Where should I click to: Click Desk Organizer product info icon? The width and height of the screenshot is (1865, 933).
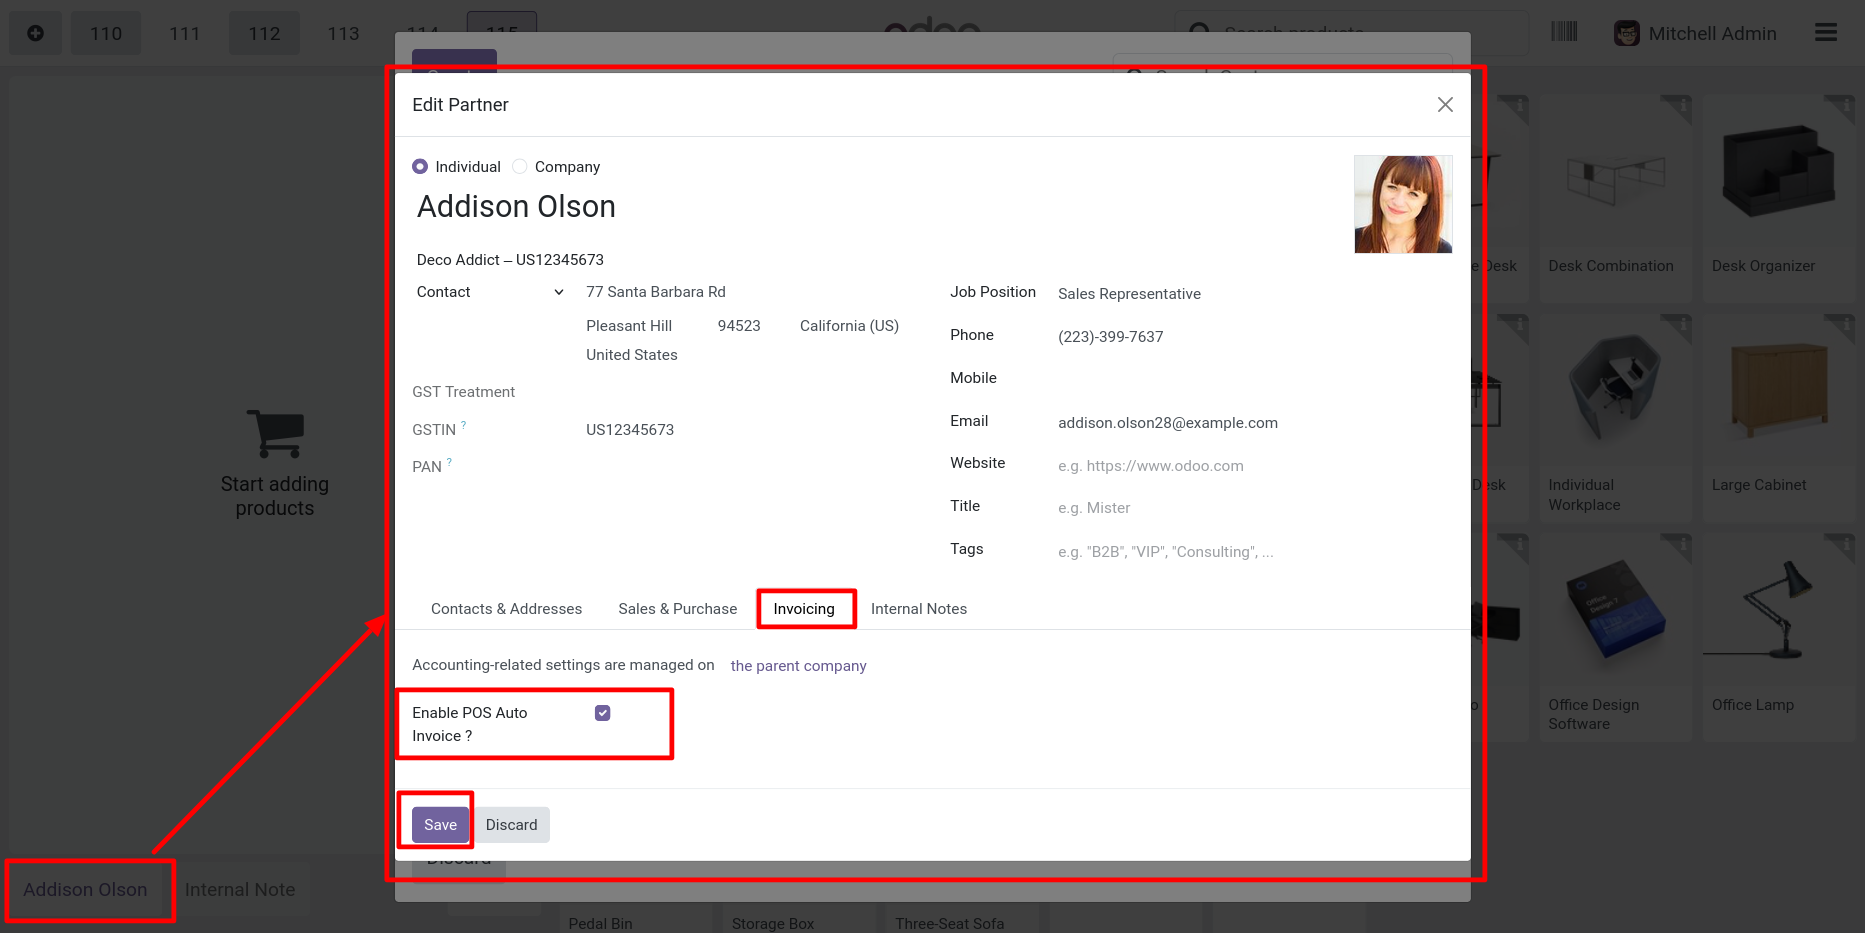click(x=1846, y=104)
